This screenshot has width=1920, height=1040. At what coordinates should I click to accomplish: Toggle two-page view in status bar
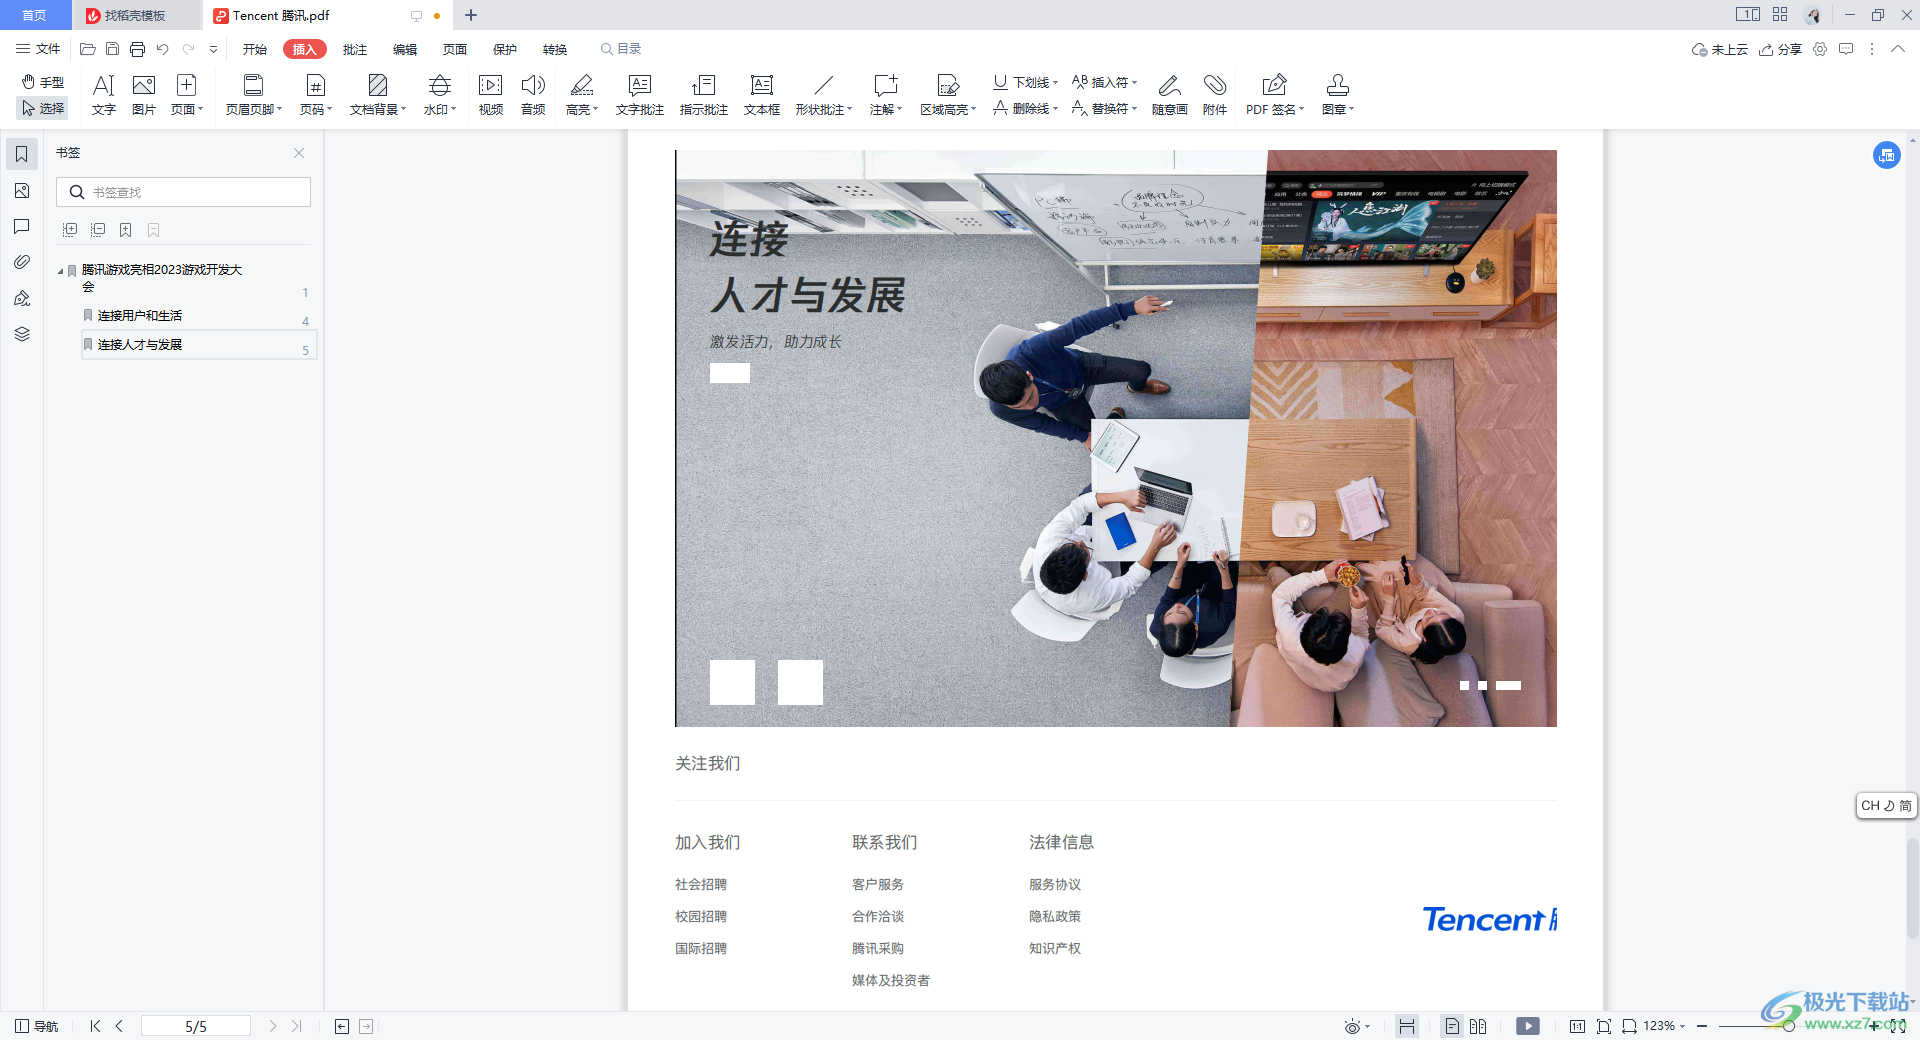point(1478,1026)
